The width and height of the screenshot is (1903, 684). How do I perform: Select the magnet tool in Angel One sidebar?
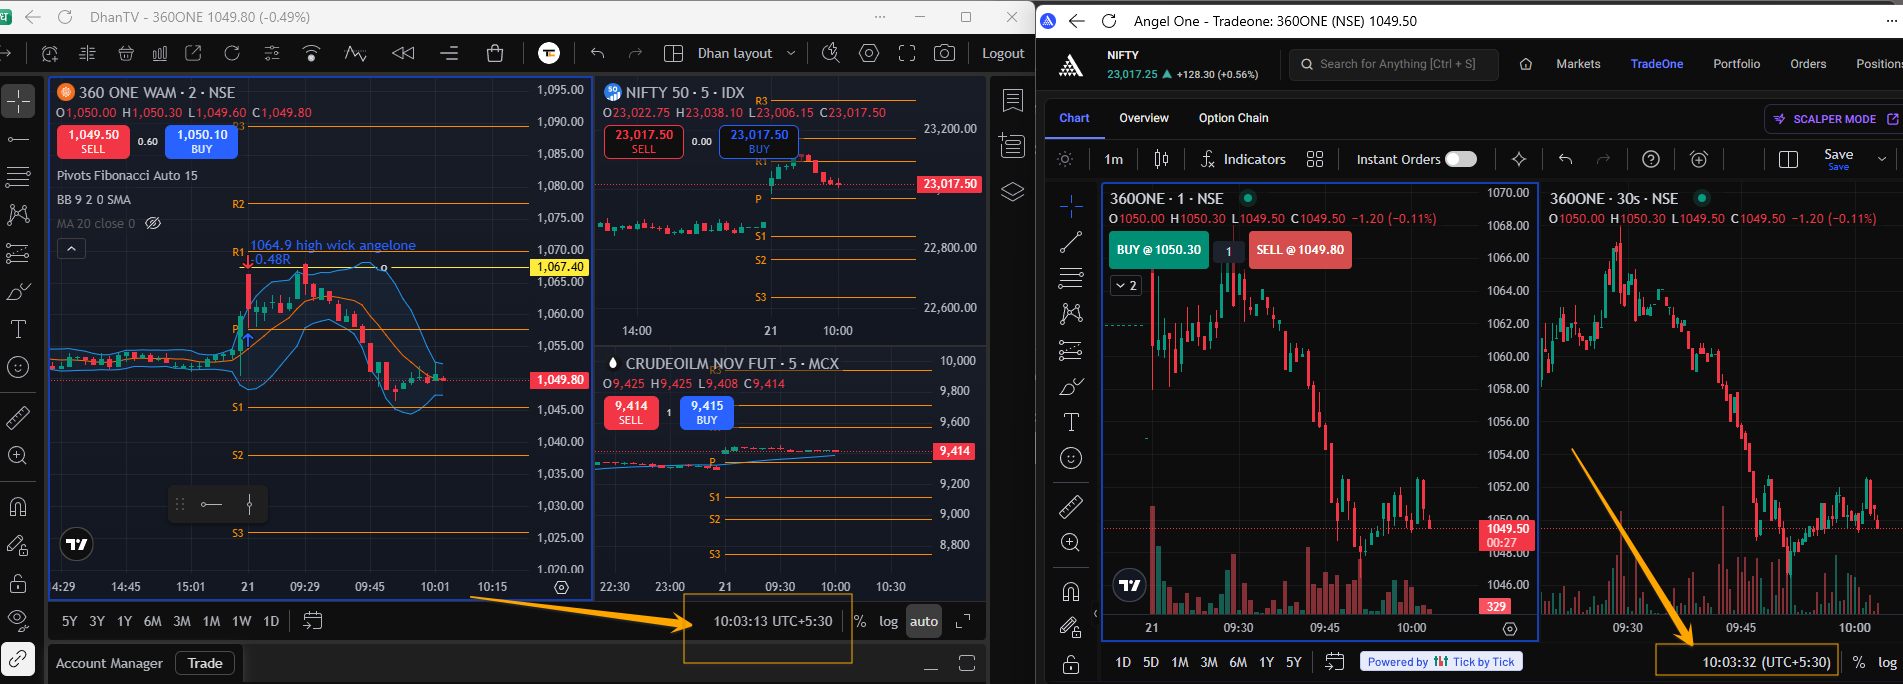pyautogui.click(x=1071, y=592)
